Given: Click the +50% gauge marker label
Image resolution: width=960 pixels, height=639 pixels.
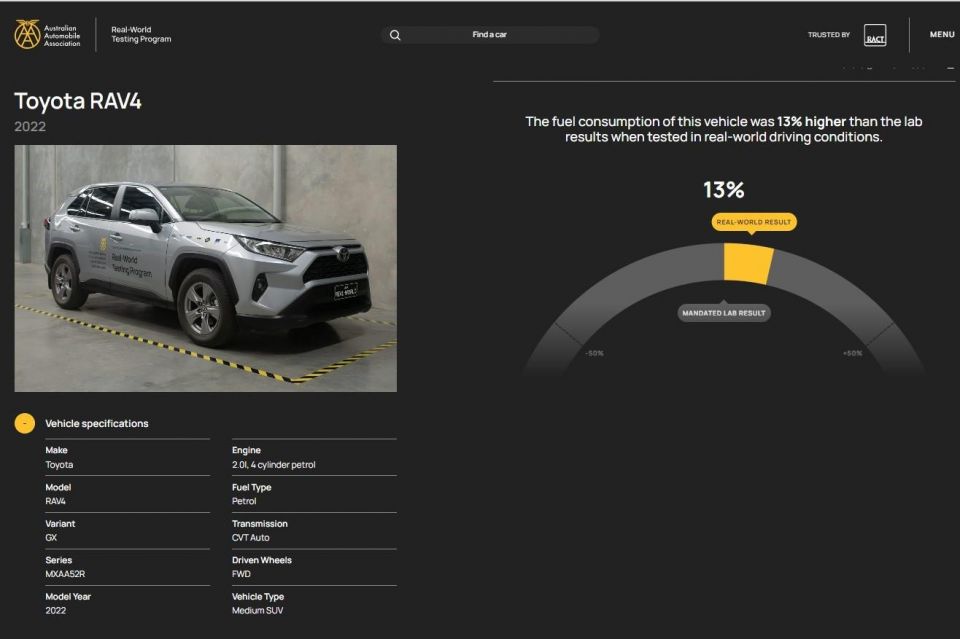Looking at the screenshot, I should point(852,353).
